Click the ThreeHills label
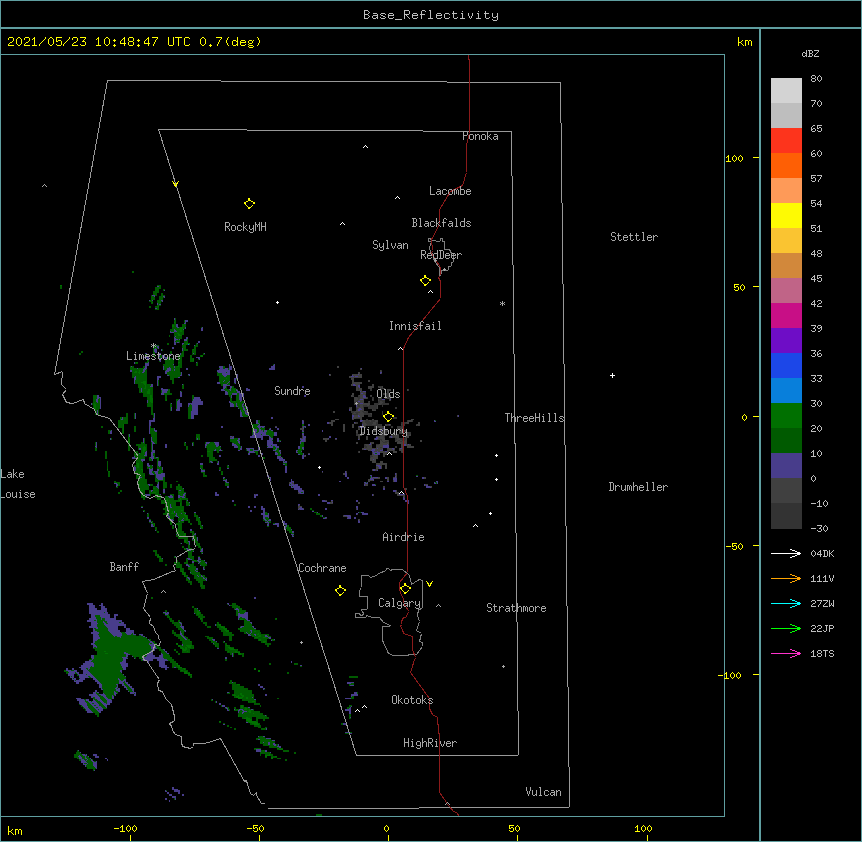The image size is (862, 842). [x=534, y=418]
